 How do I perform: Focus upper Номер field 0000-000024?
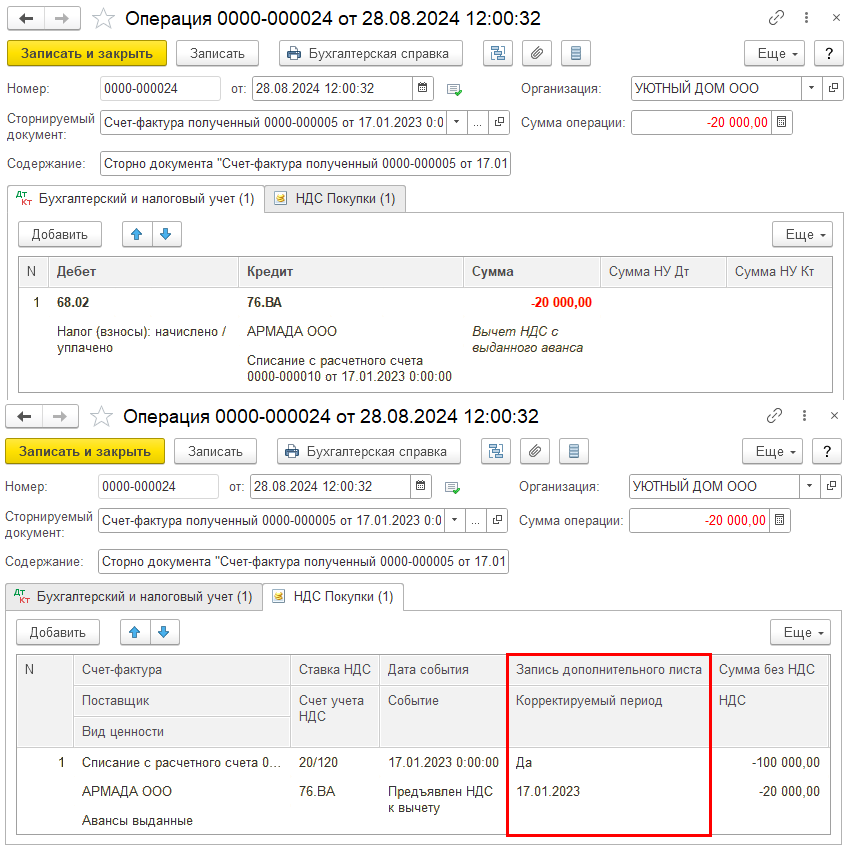pos(160,88)
